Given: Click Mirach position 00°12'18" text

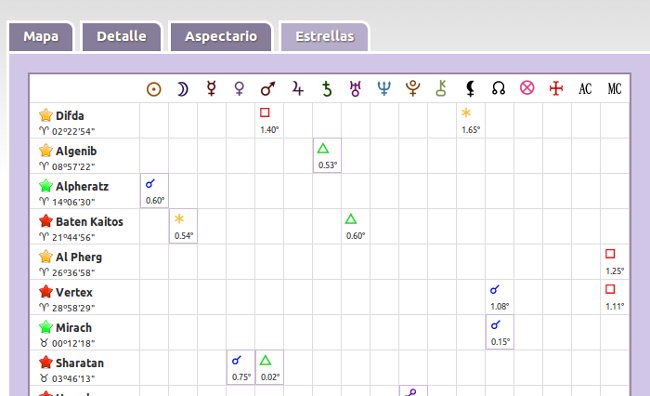Looking at the screenshot, I should (x=73, y=343).
